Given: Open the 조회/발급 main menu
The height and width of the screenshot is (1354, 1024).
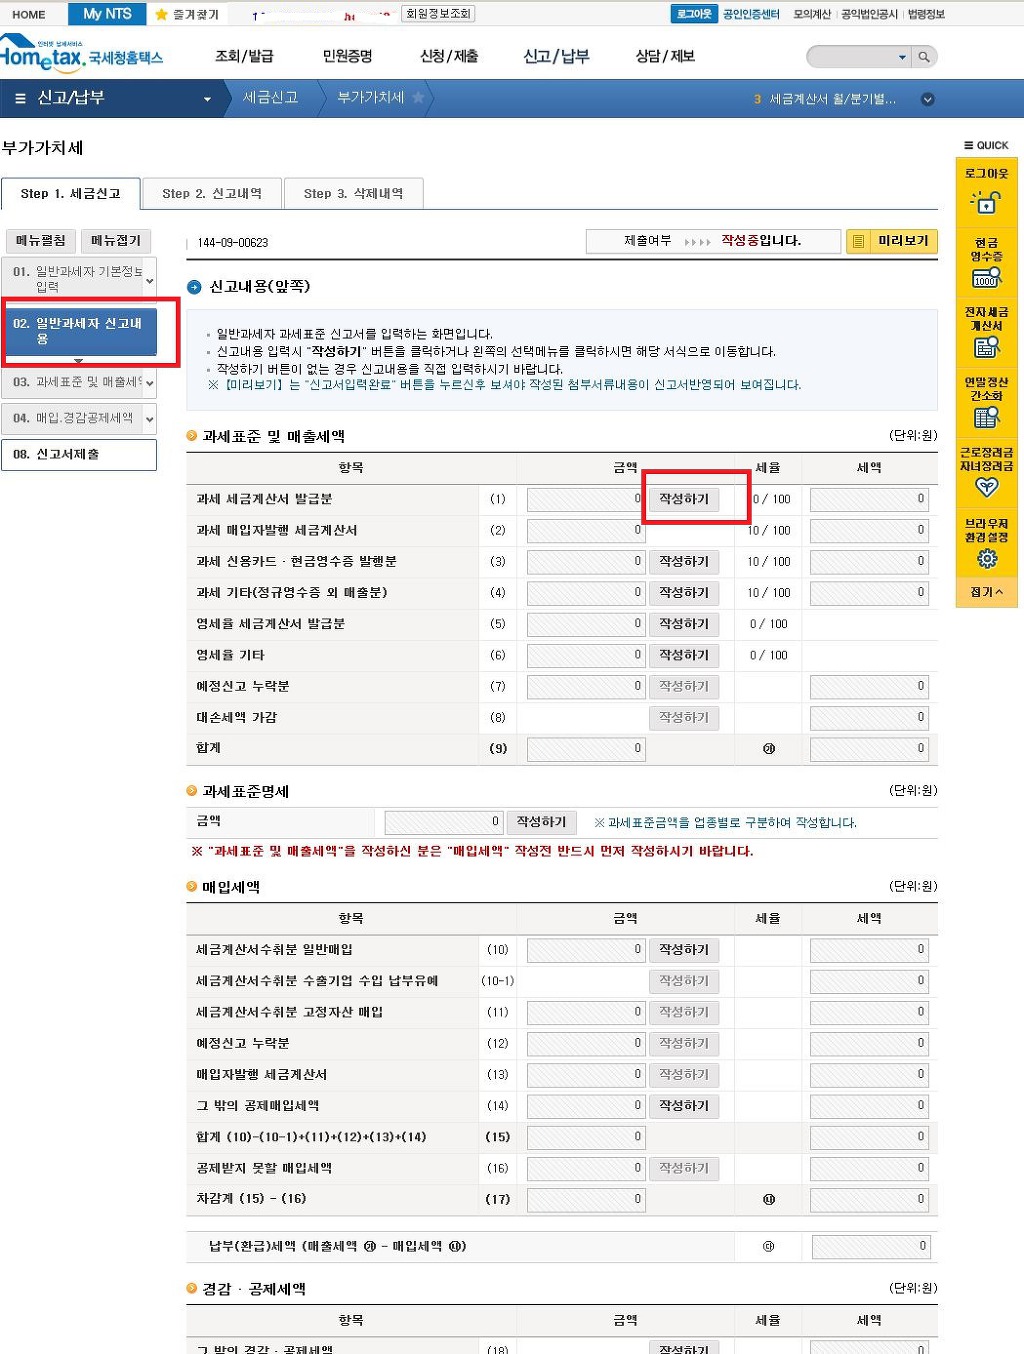Looking at the screenshot, I should (x=244, y=56).
